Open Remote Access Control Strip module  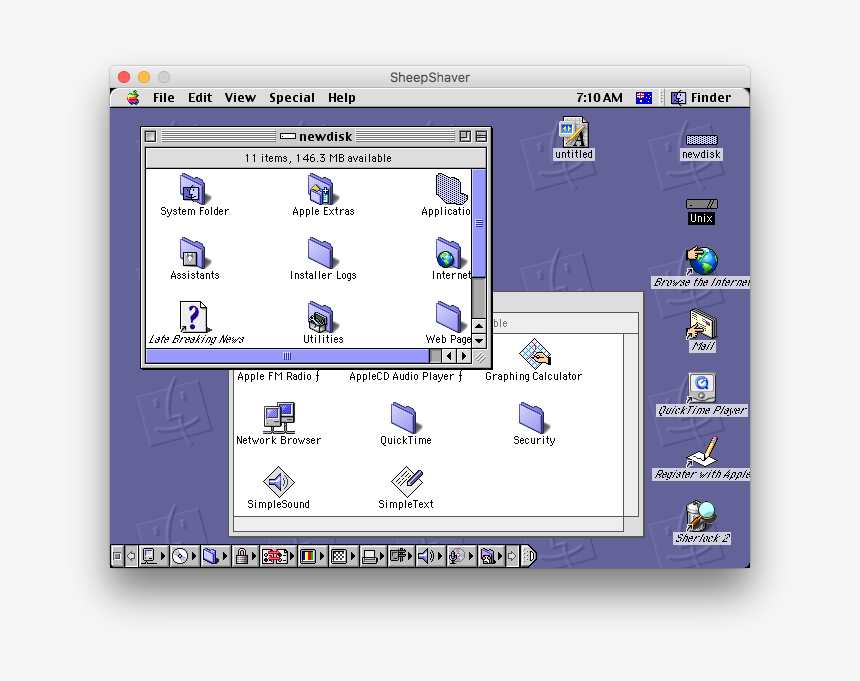point(401,557)
